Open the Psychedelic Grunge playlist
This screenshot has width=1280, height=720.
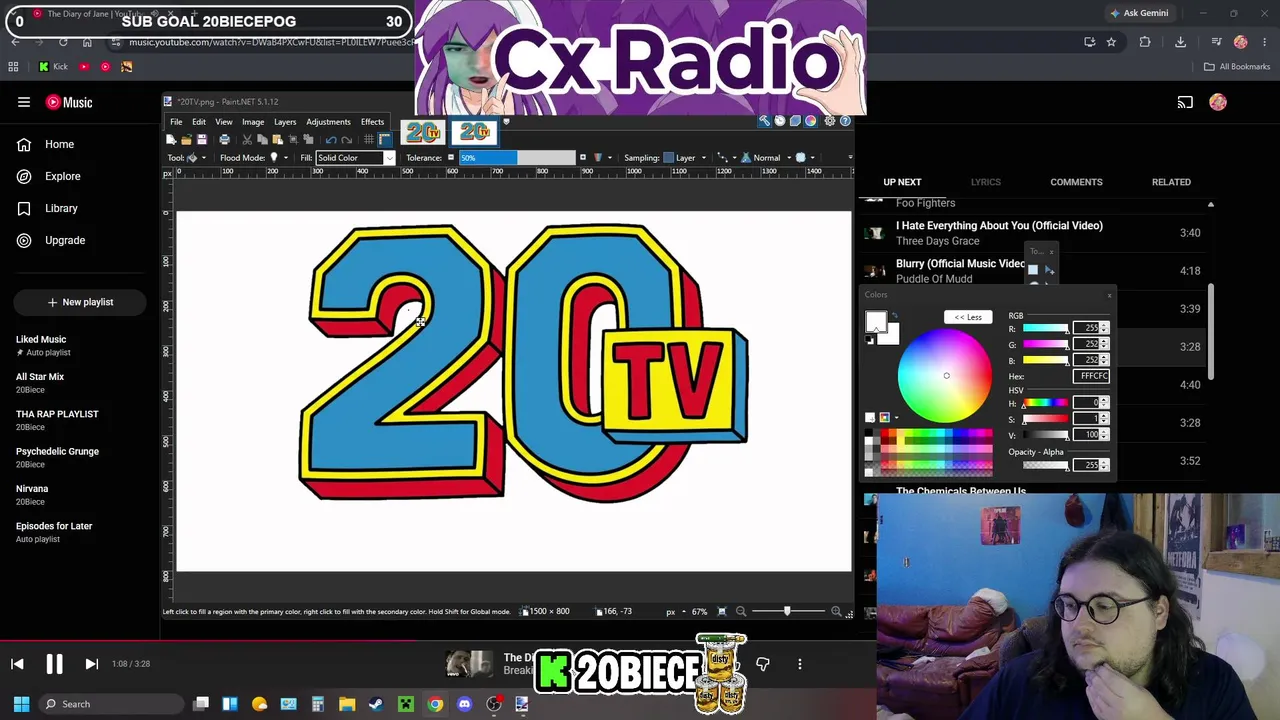tap(57, 457)
